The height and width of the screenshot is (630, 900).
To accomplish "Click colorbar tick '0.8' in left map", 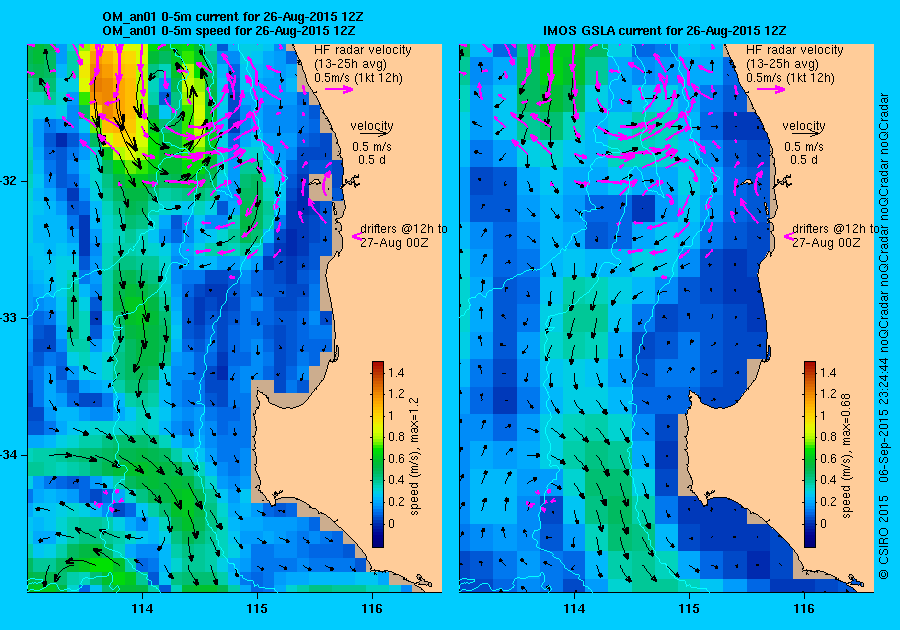I will (x=396, y=437).
